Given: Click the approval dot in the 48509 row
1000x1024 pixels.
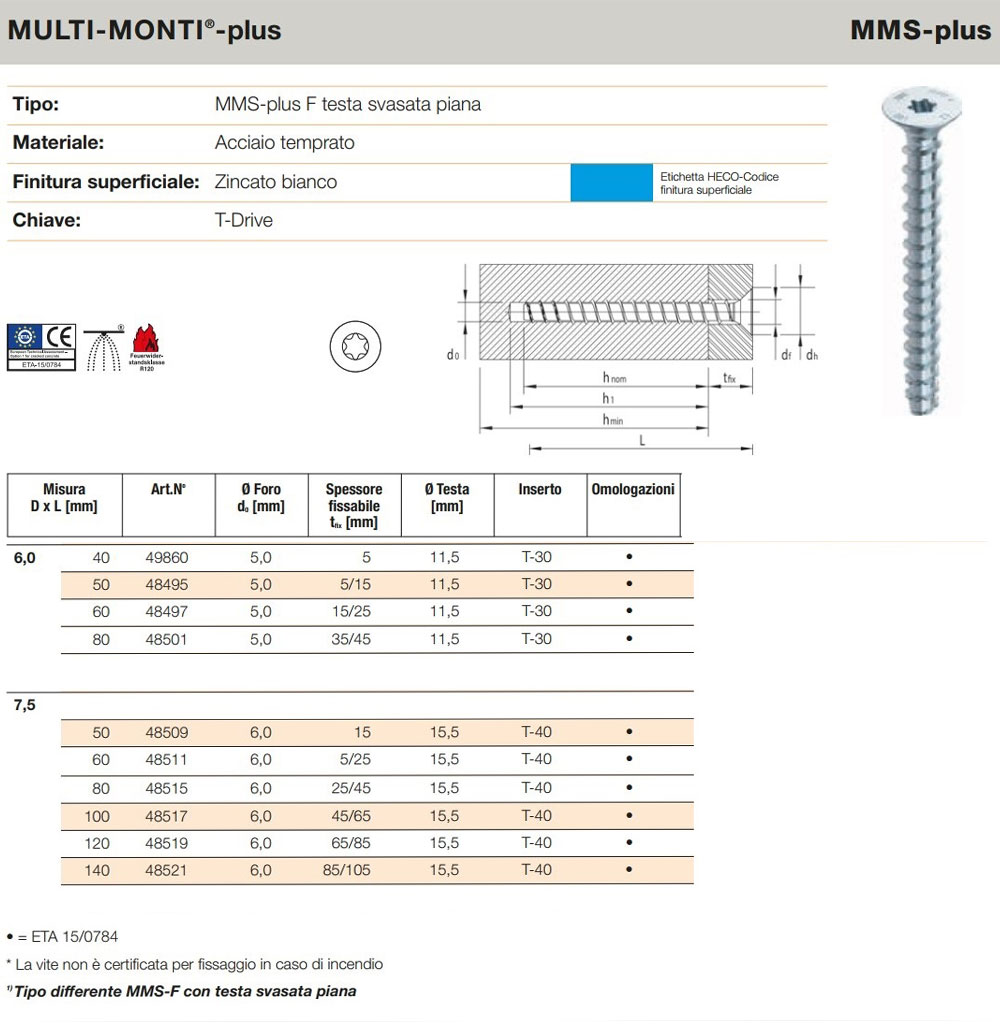Looking at the screenshot, I should click(629, 731).
